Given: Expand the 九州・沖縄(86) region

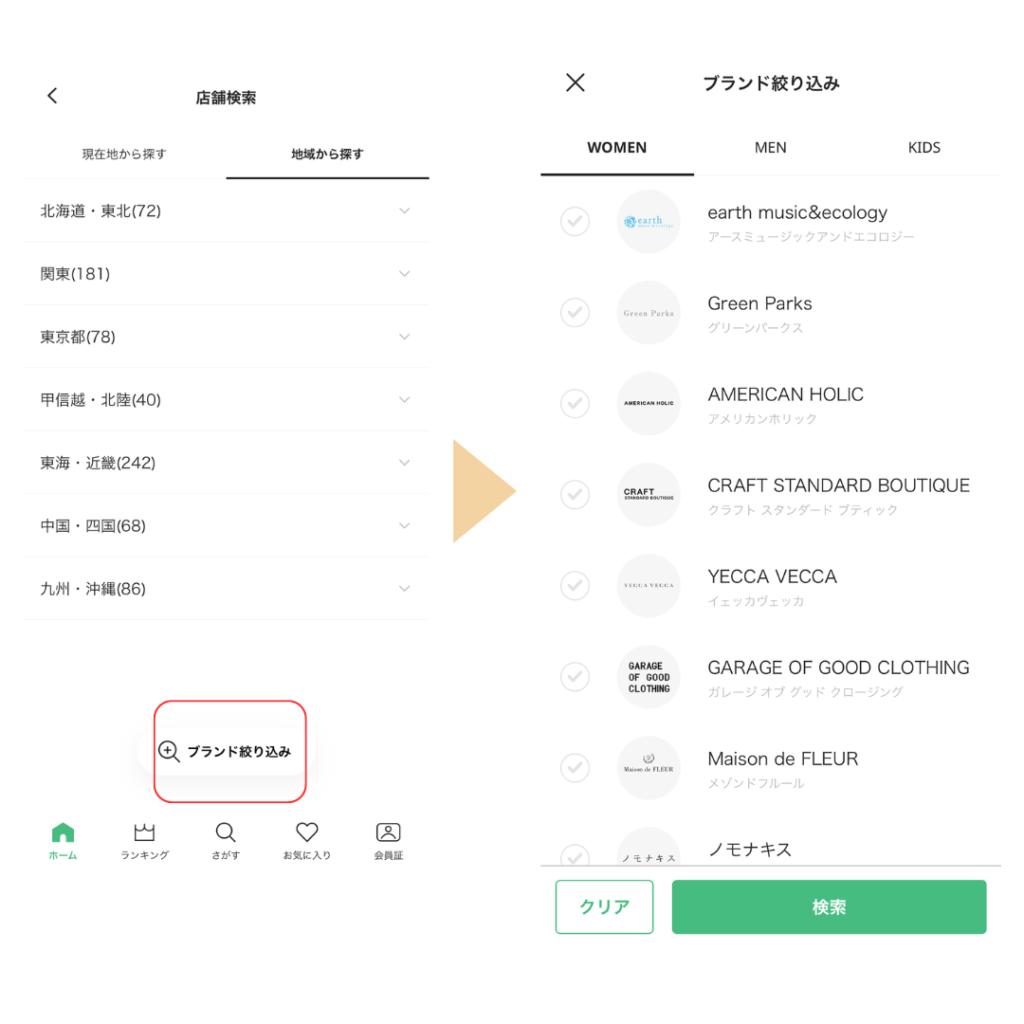Looking at the screenshot, I should (226, 589).
